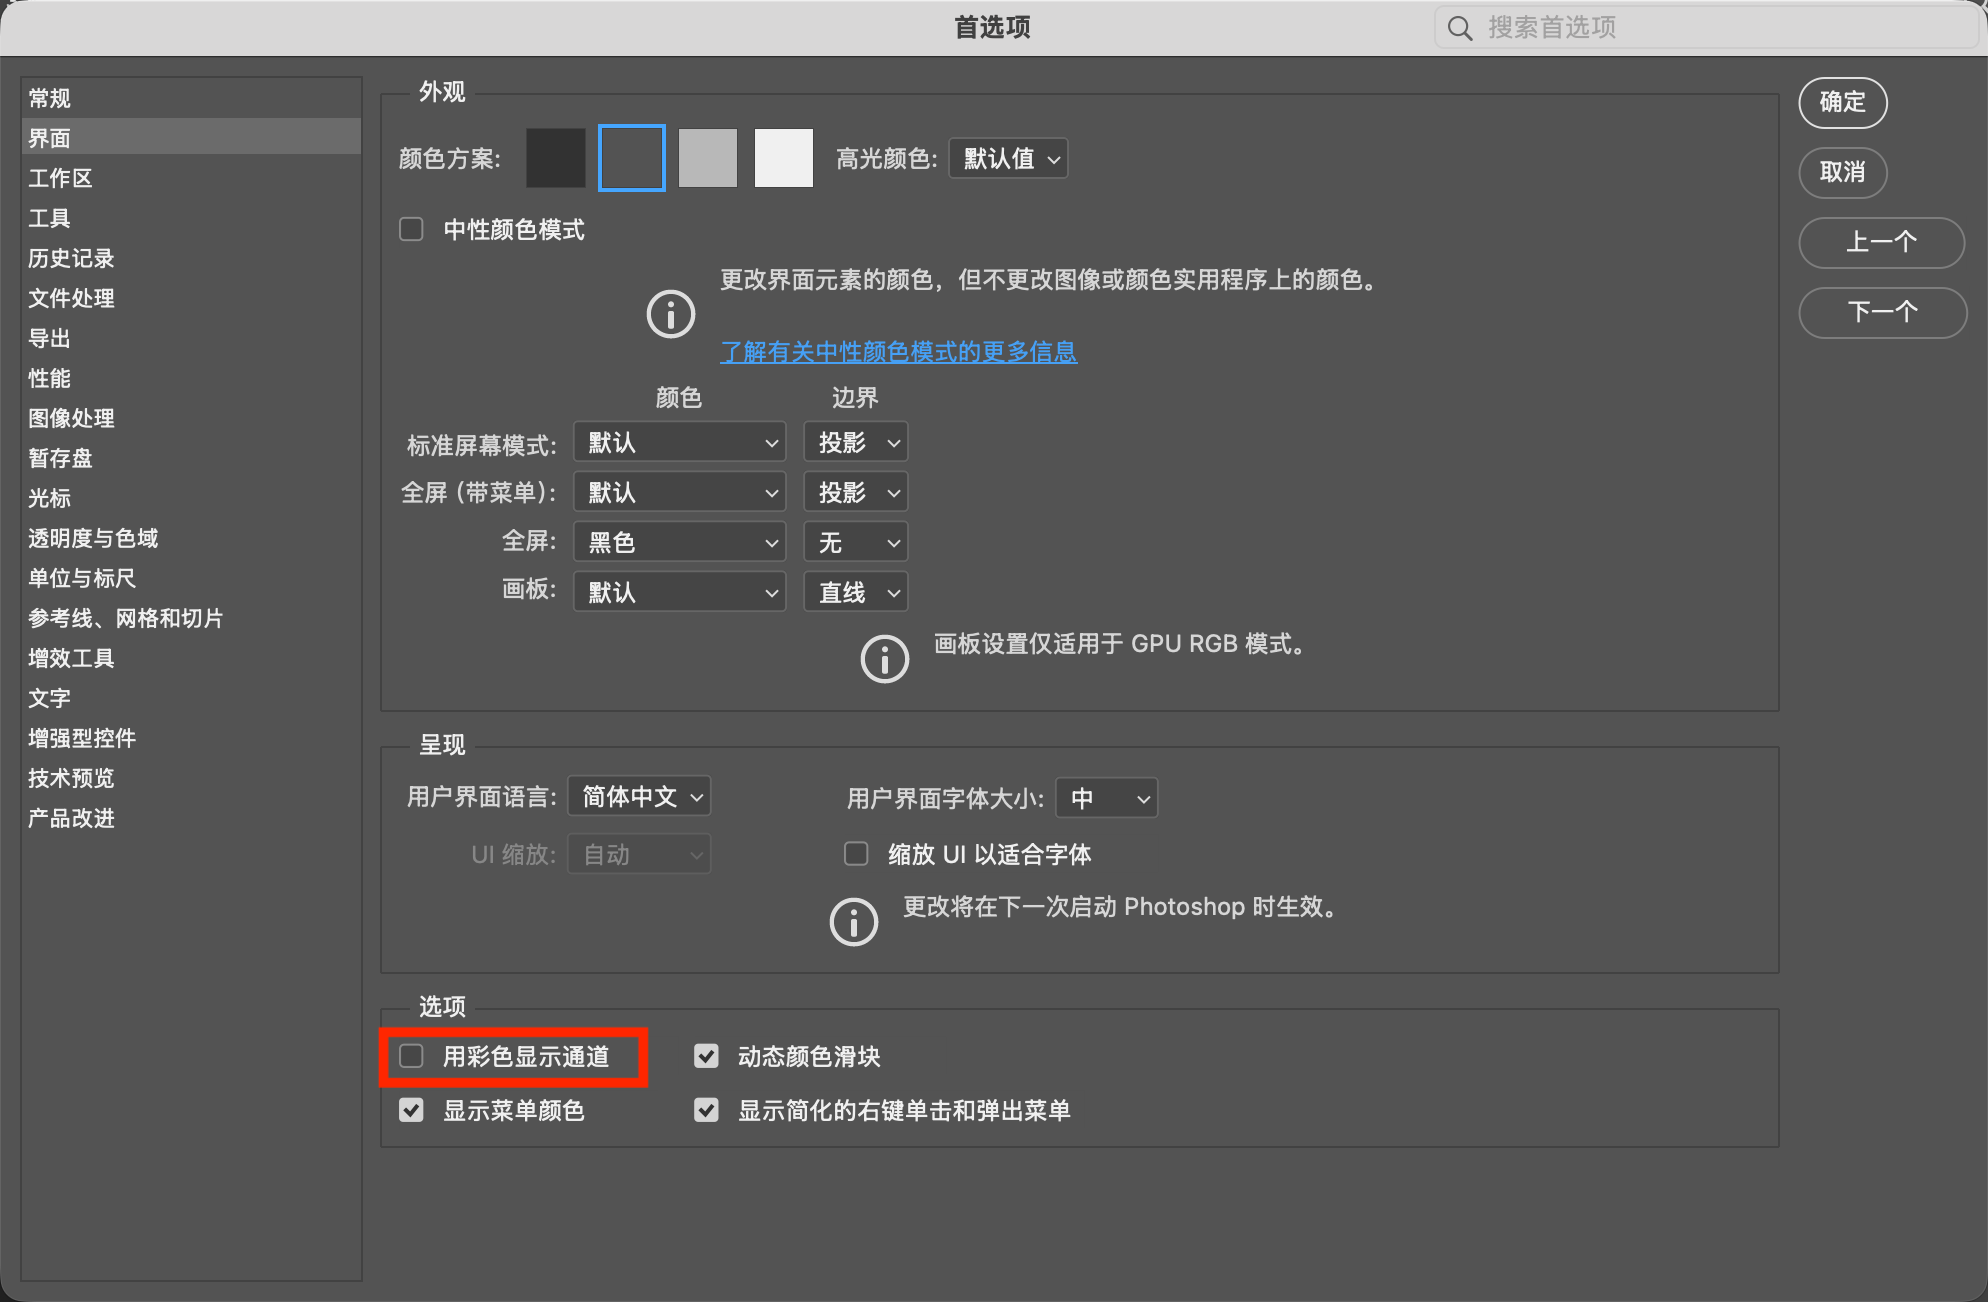This screenshot has width=1988, height=1302.
Task: Open 用户界面语言 简体中文 dropdown
Action: [640, 797]
